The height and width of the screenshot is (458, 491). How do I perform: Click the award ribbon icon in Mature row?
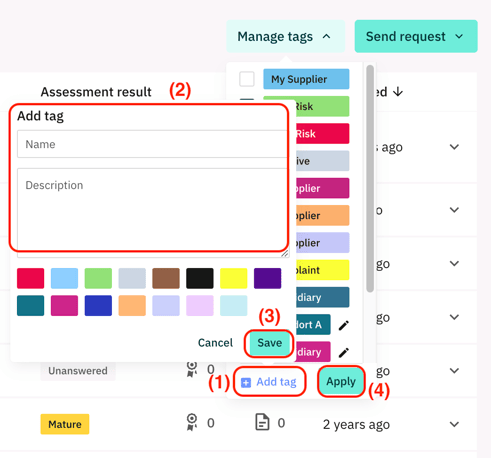(x=192, y=422)
